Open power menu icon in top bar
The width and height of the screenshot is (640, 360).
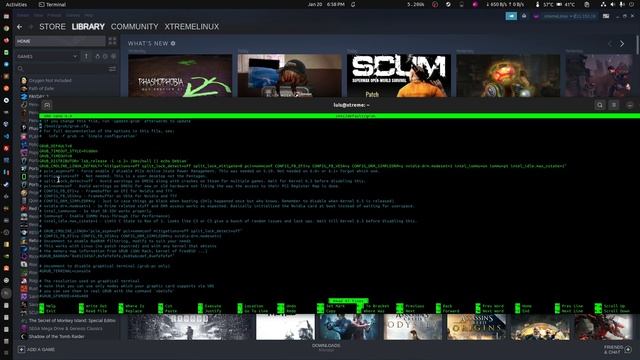[632, 4]
